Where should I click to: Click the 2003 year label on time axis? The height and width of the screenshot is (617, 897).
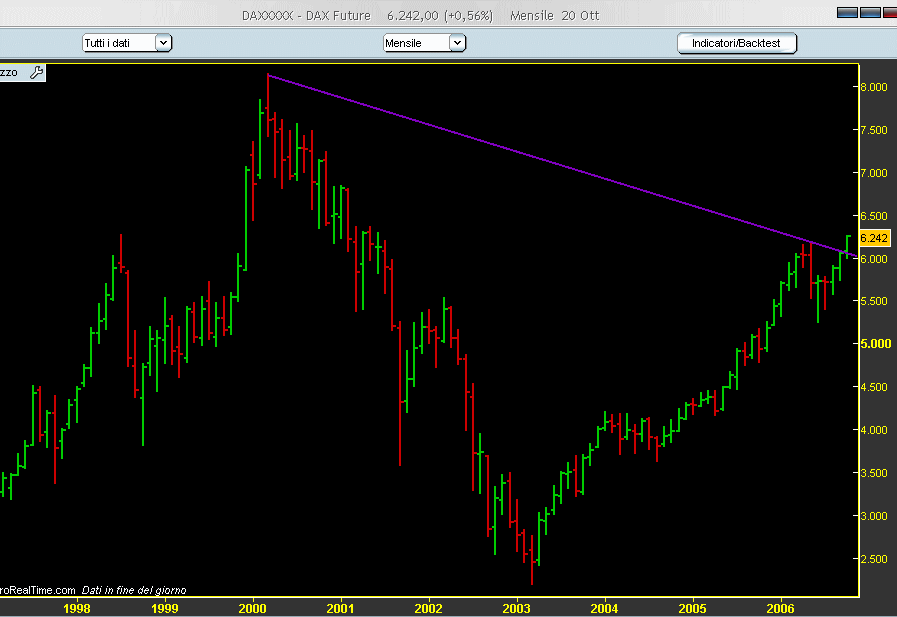517,607
